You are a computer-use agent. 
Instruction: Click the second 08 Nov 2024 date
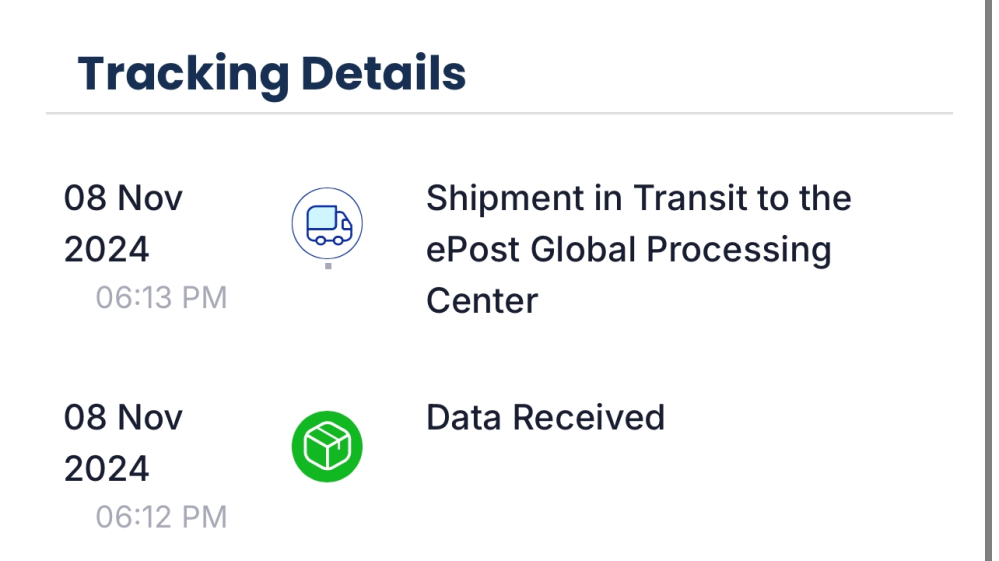coord(123,443)
